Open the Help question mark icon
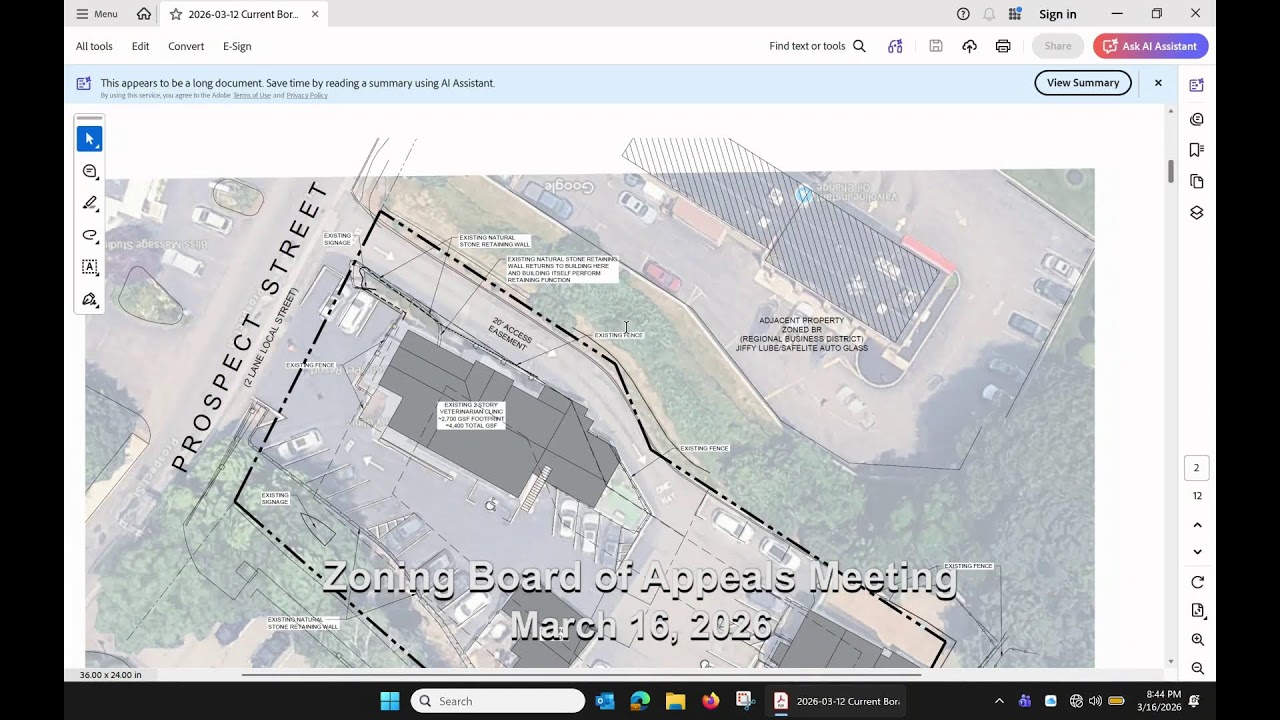The image size is (1280, 720). pos(963,14)
